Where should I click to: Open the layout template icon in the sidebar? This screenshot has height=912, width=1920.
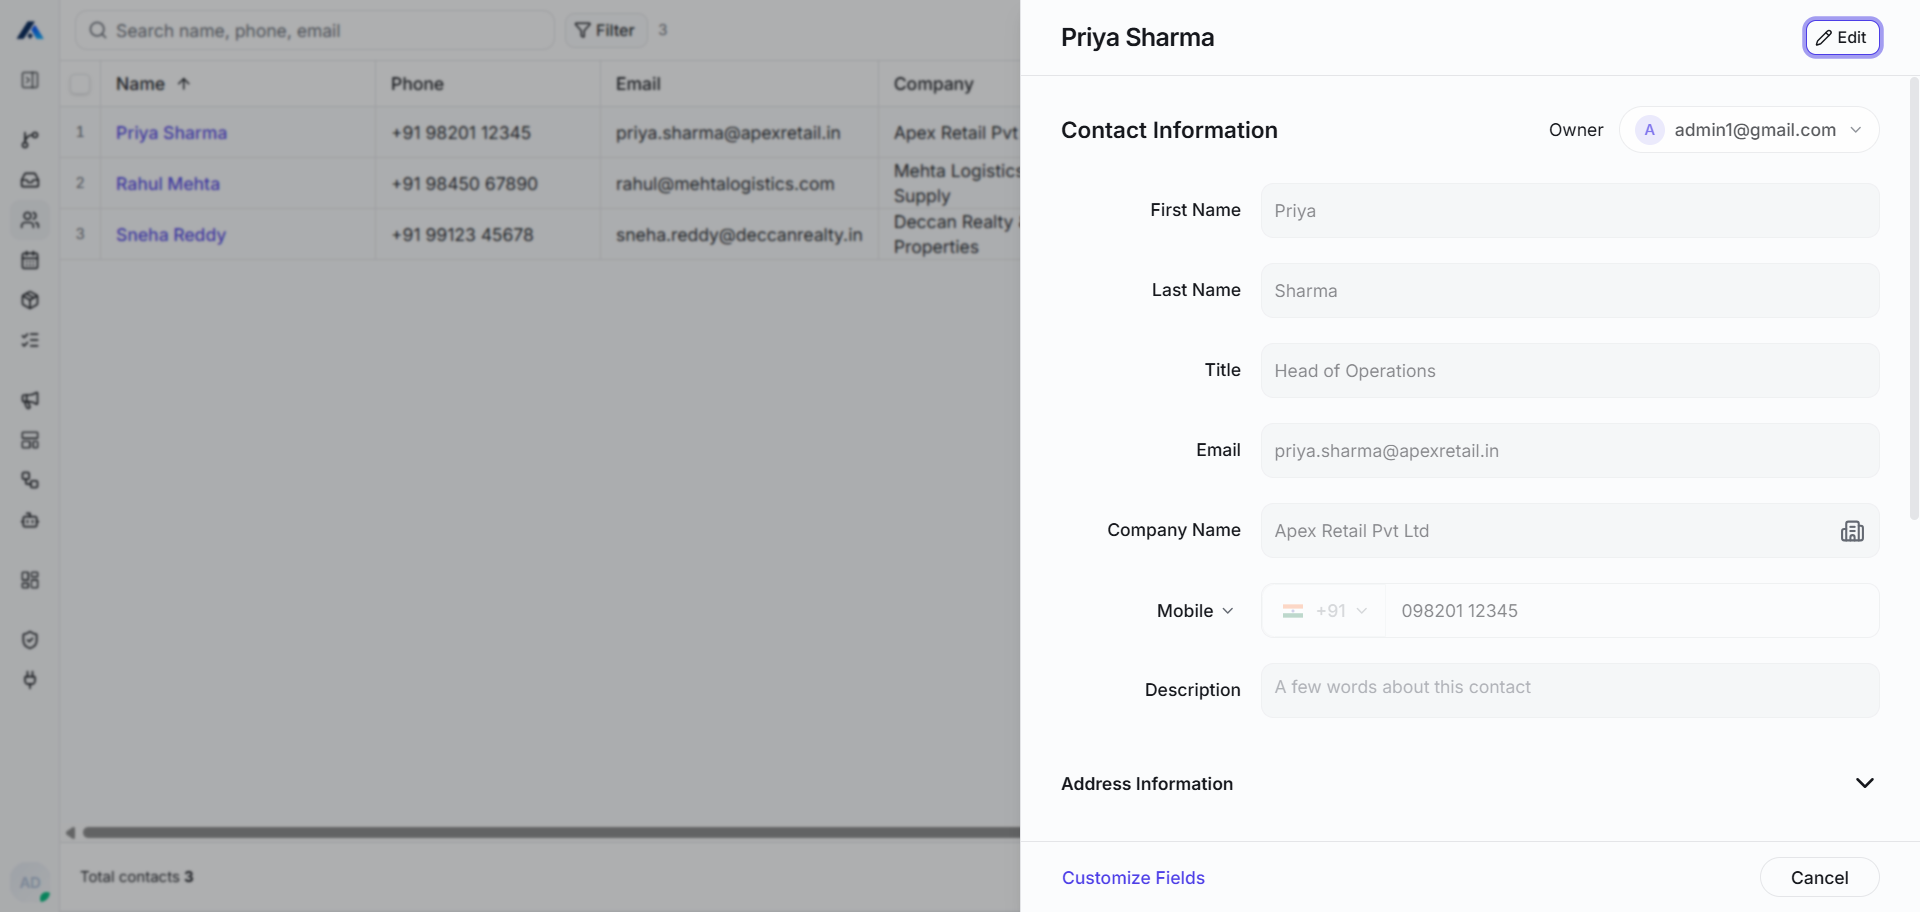tap(30, 440)
